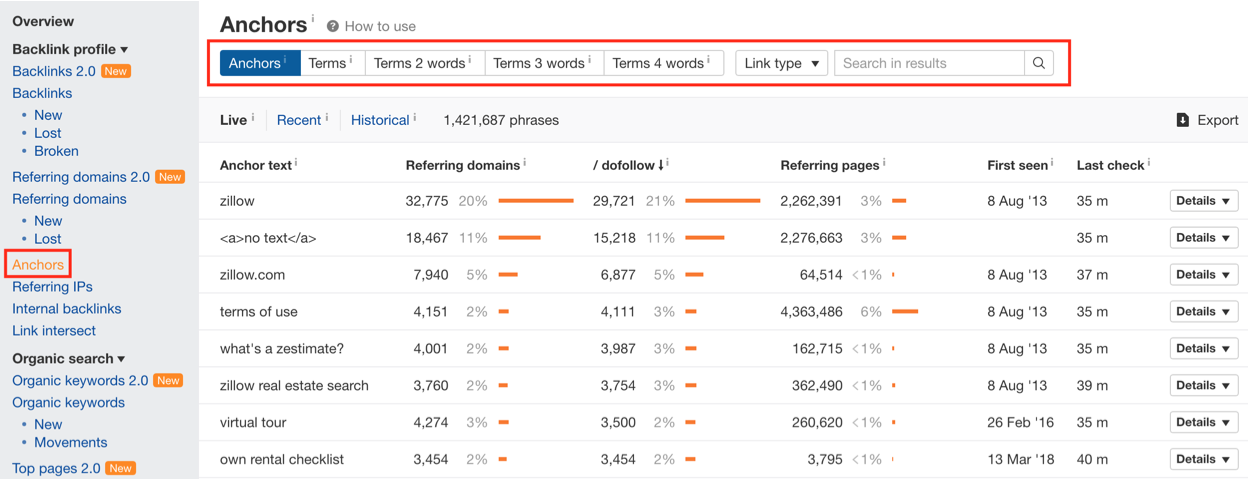Image resolution: width=1249 pixels, height=479 pixels.
Task: Expand Details for terms of use row
Action: 1204,312
